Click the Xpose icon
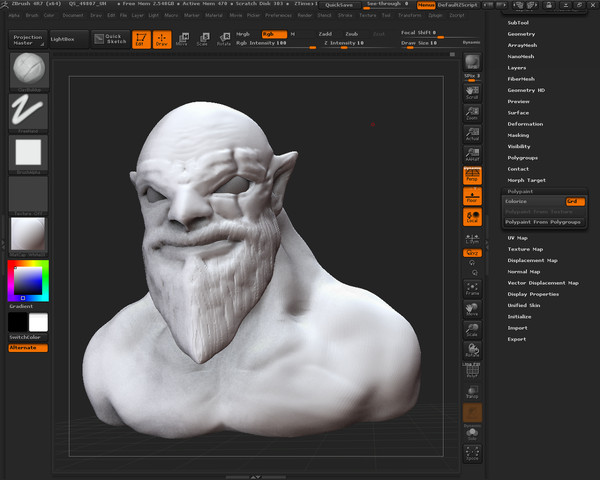Viewport: 600px width, 480px height. (472, 454)
